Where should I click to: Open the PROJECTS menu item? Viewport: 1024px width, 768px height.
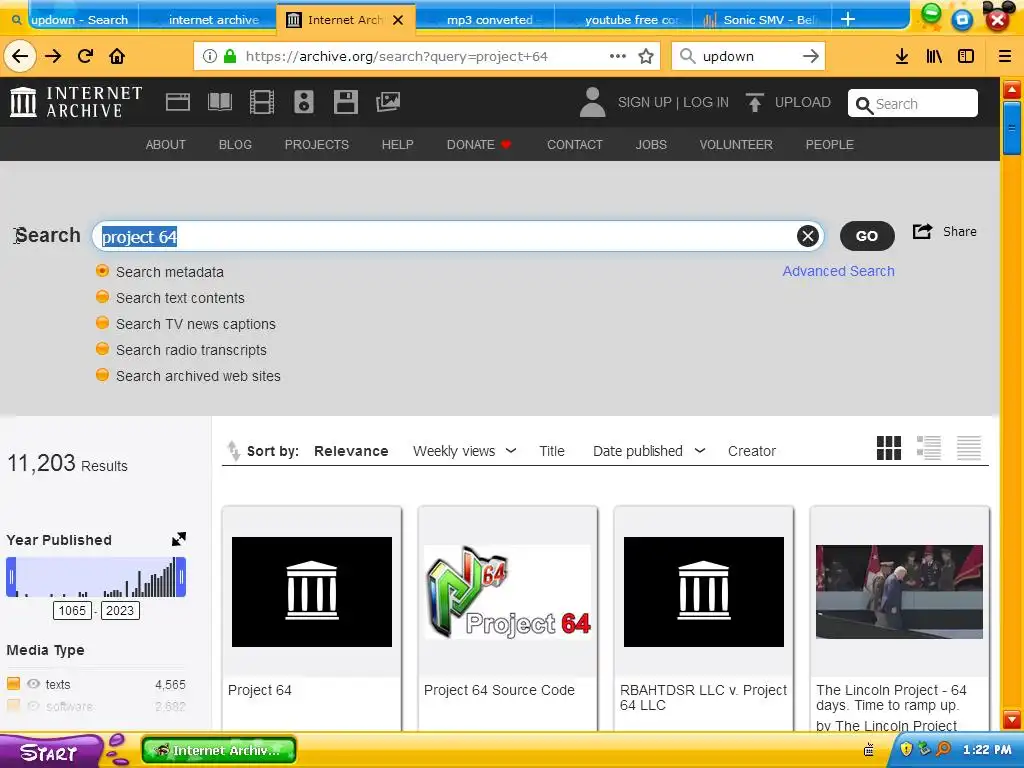coord(317,144)
